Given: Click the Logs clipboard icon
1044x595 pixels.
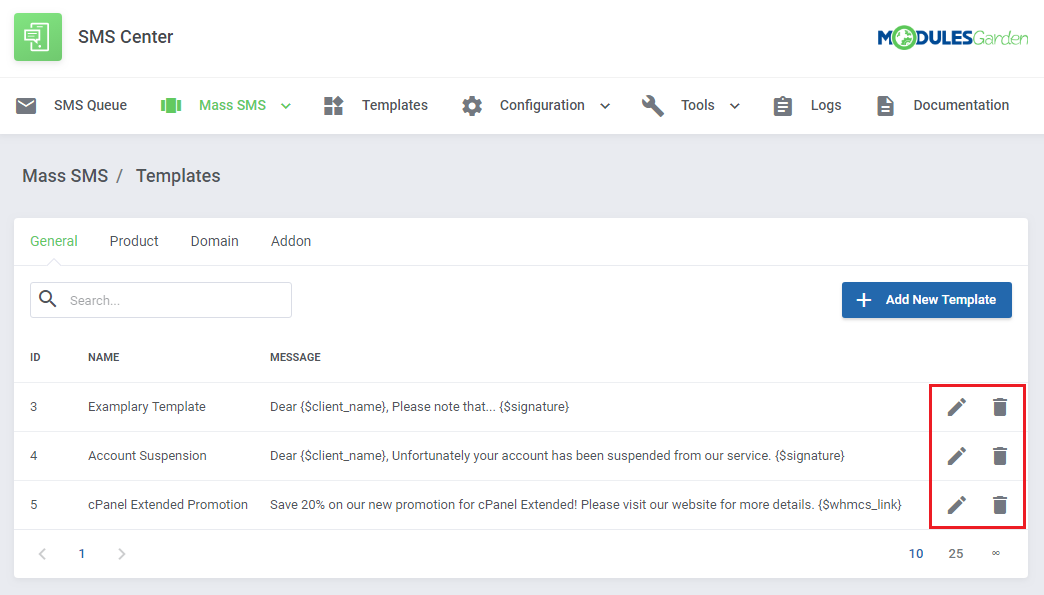Looking at the screenshot, I should [x=783, y=105].
